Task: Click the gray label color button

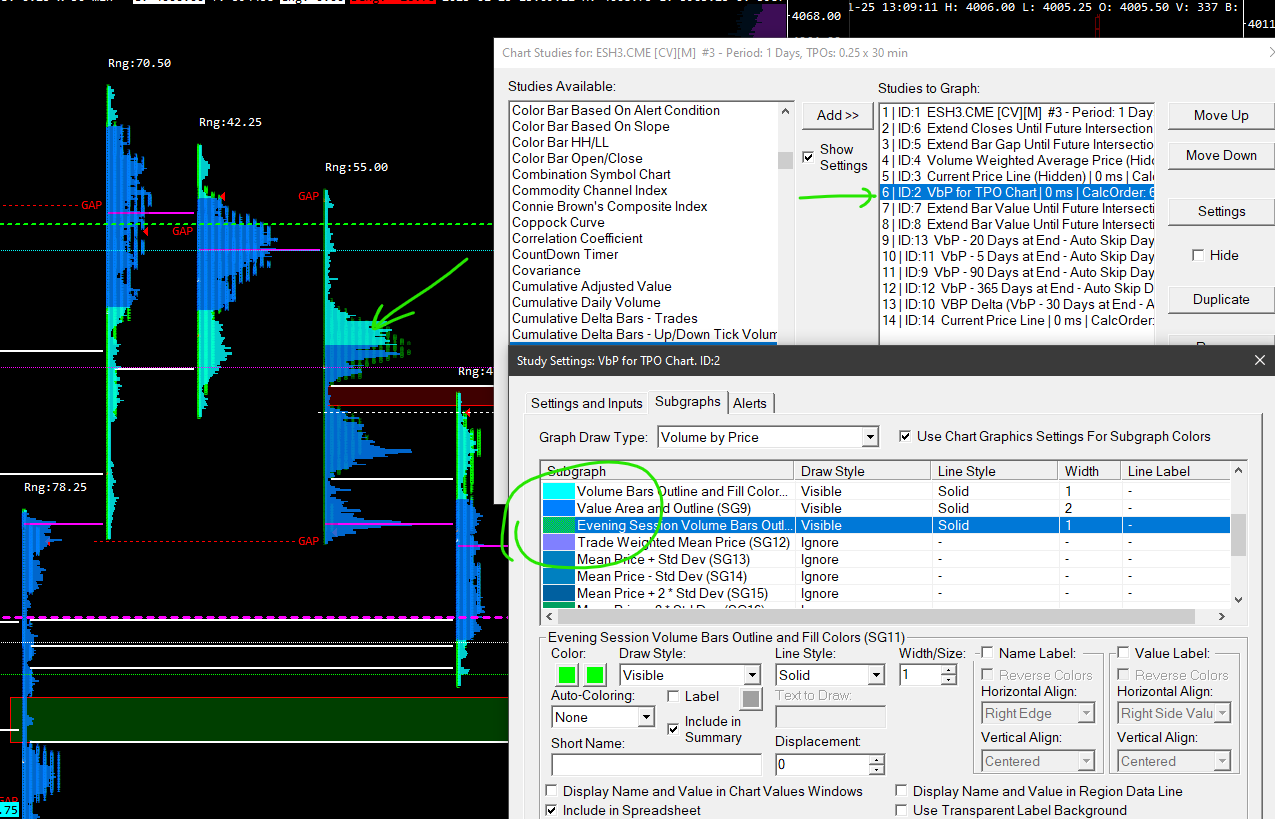Action: 751,698
